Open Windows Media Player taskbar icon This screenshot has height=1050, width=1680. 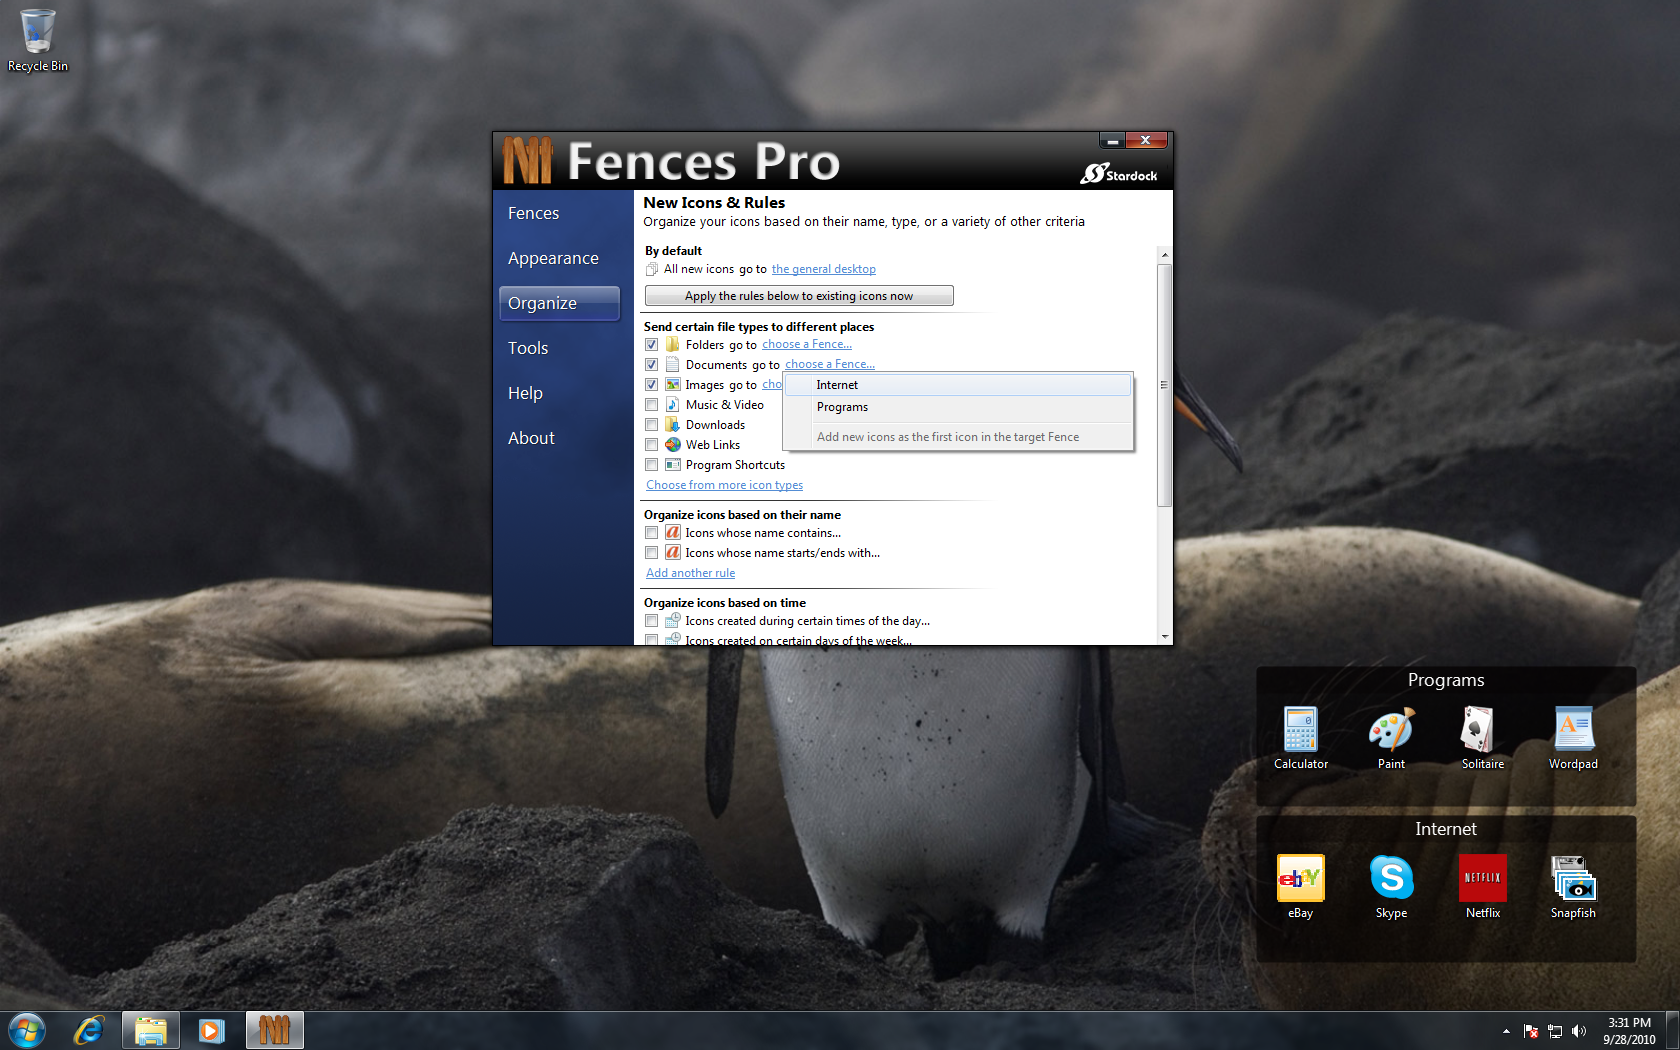pyautogui.click(x=211, y=1030)
